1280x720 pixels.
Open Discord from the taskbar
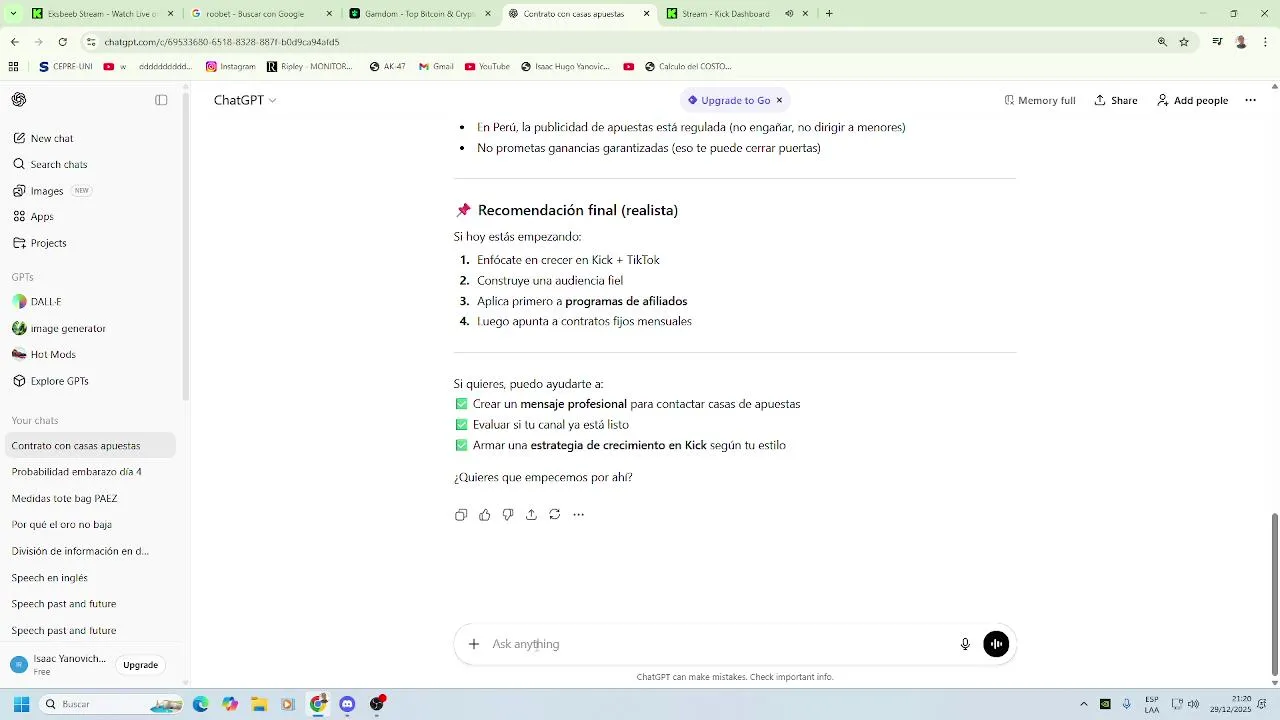tap(347, 704)
